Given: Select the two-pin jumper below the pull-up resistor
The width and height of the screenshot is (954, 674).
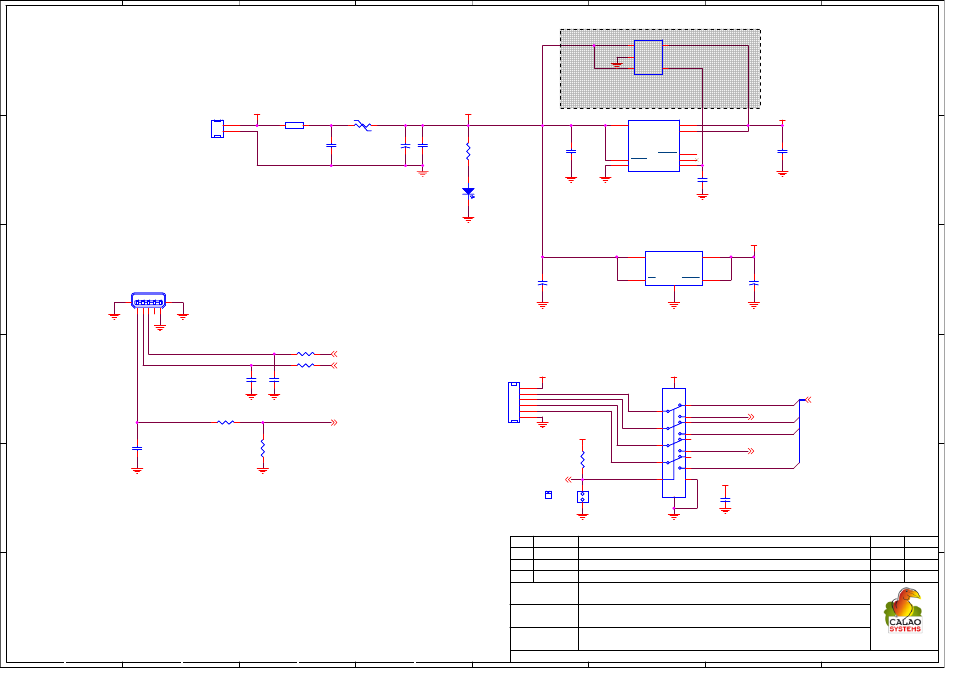Looking at the screenshot, I should pos(583,497).
